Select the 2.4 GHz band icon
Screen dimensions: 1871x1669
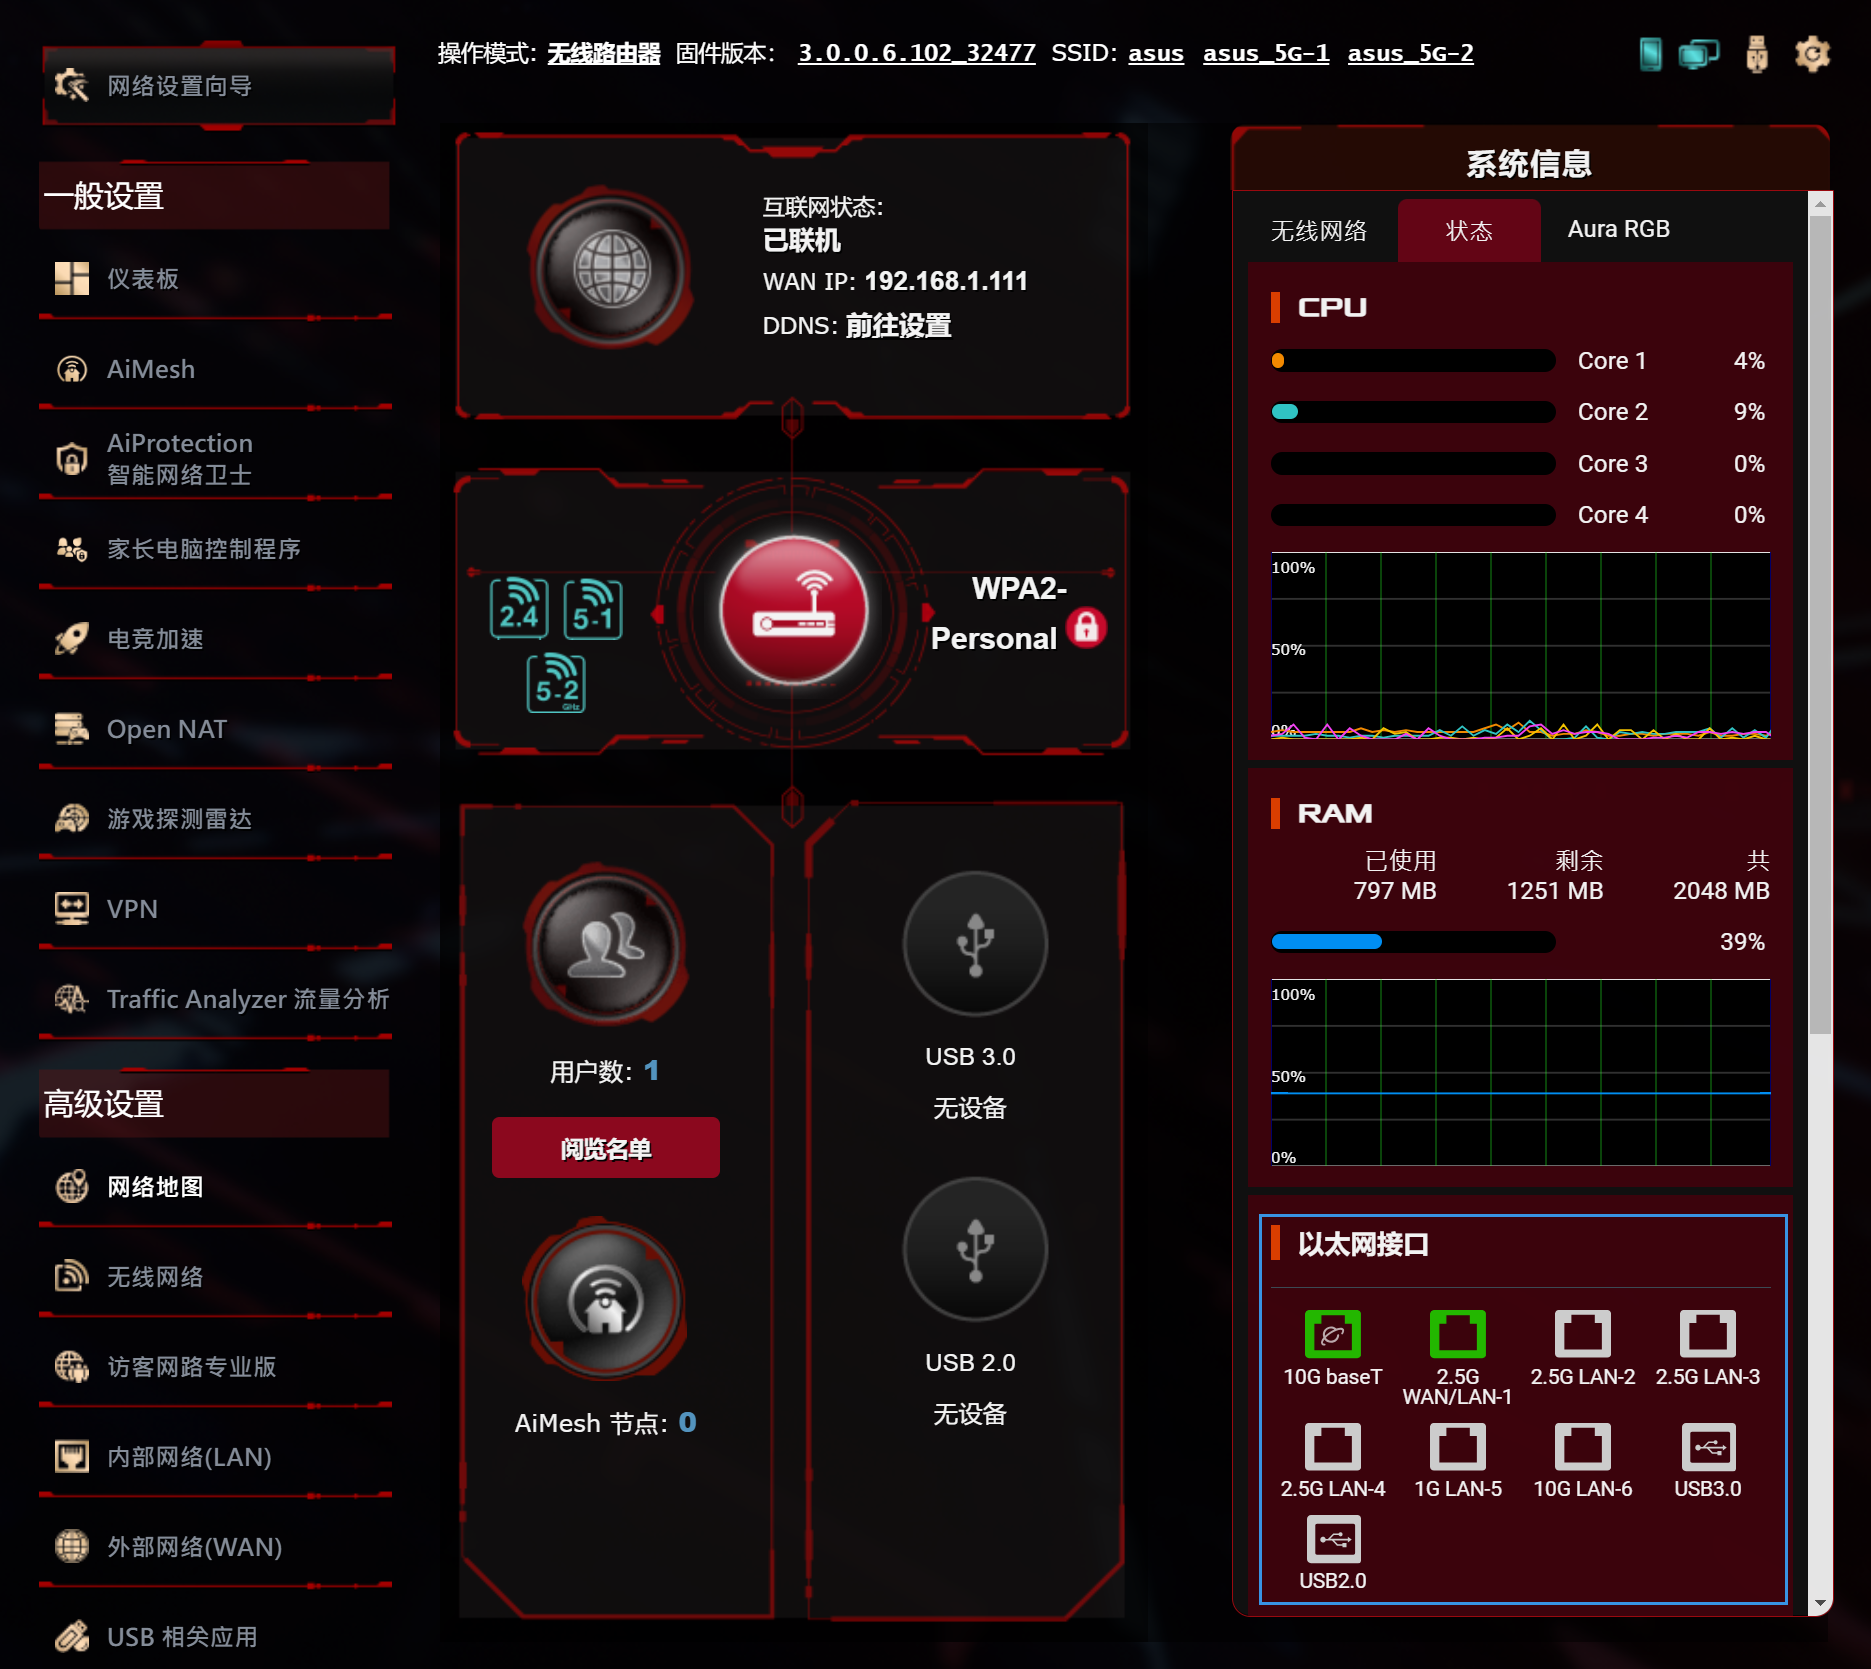coord(519,608)
